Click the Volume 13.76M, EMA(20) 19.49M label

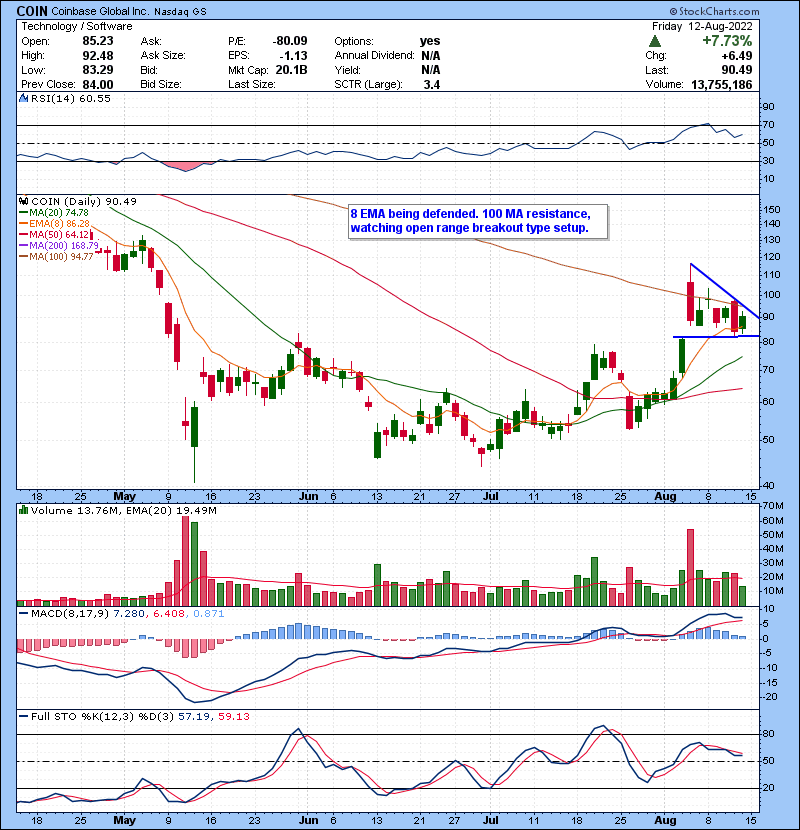pyautogui.click(x=123, y=511)
